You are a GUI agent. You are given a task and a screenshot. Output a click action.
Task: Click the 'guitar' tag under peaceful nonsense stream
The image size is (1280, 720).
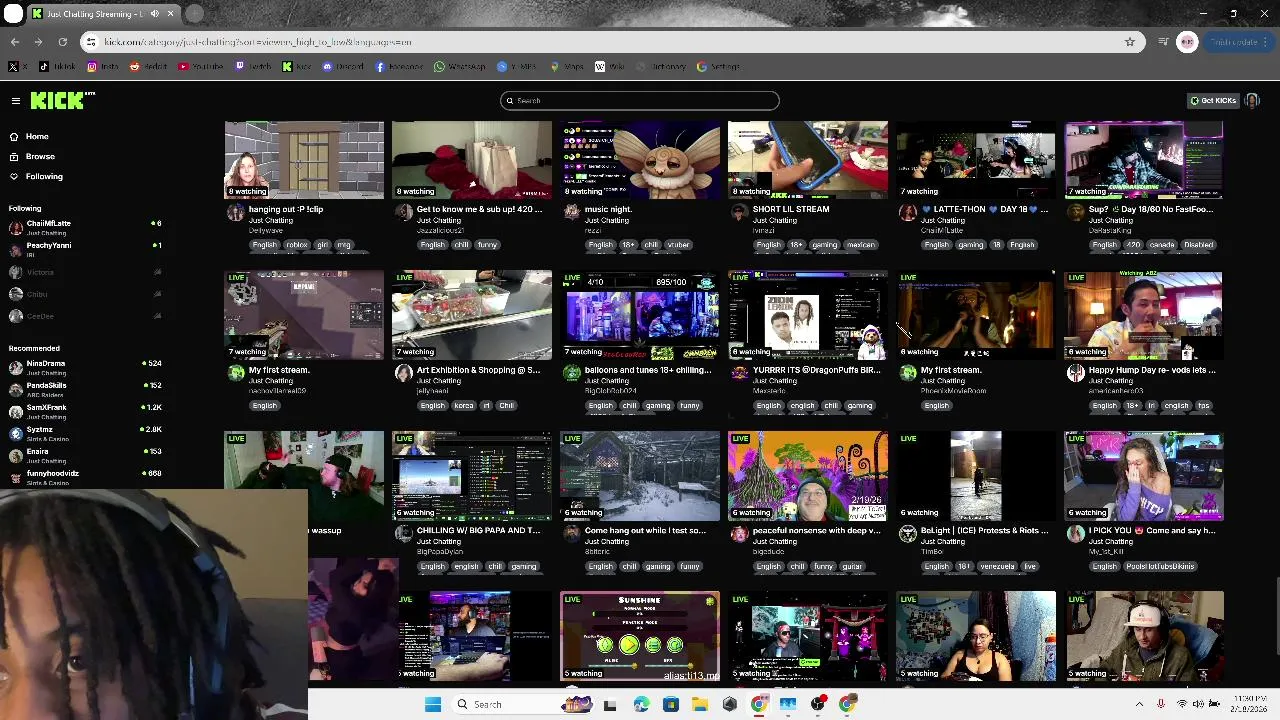852,566
